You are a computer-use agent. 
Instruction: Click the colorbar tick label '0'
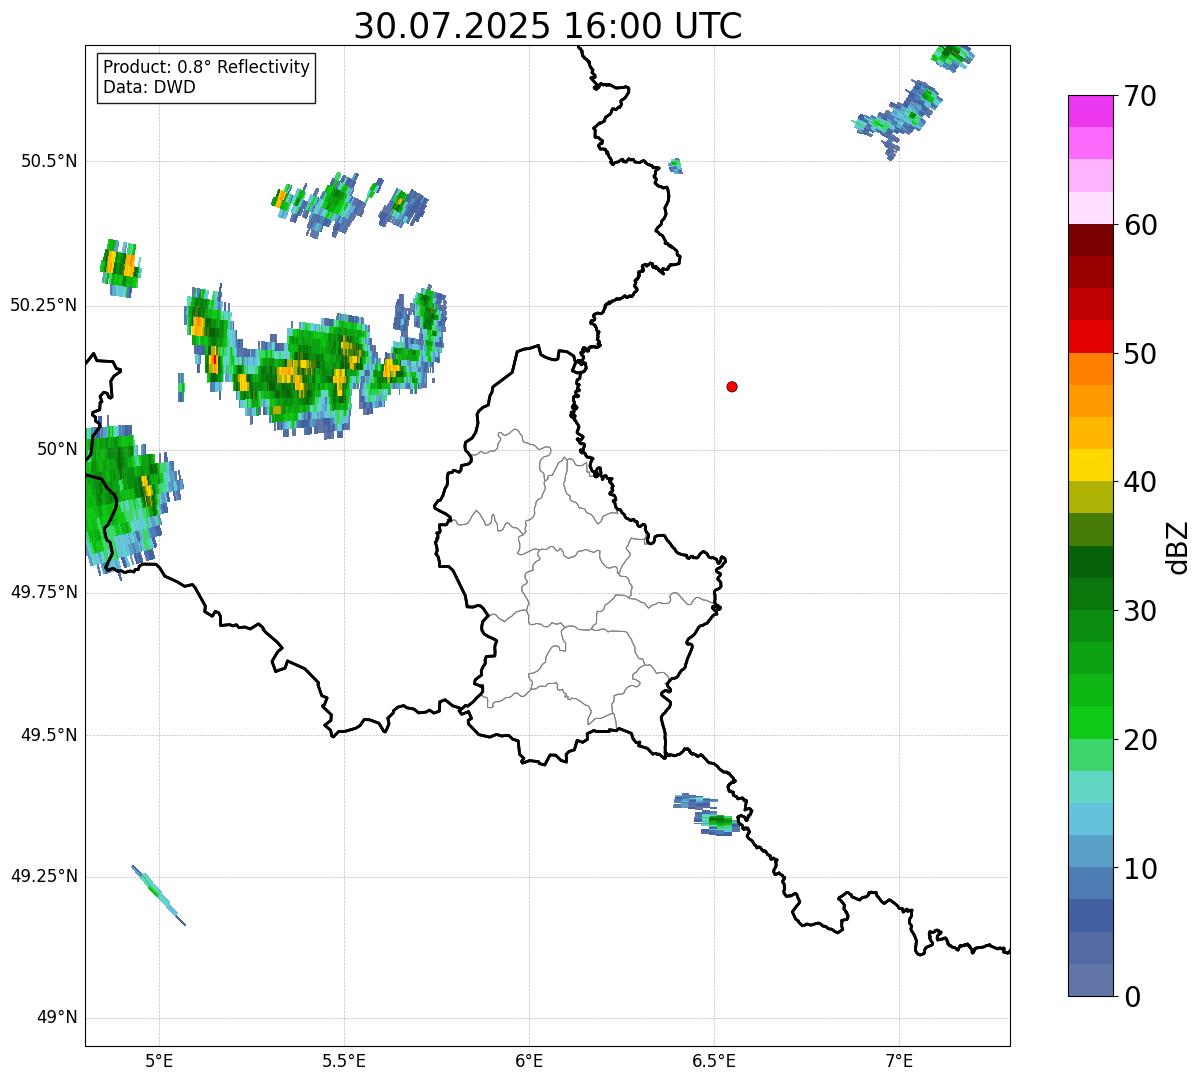click(x=1132, y=997)
